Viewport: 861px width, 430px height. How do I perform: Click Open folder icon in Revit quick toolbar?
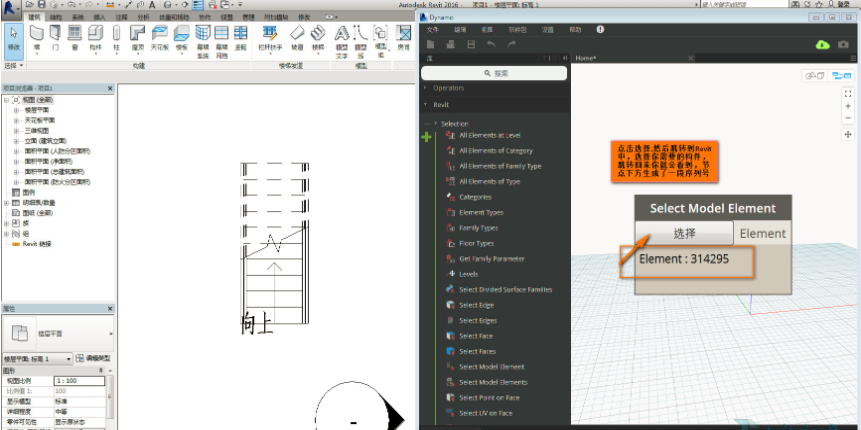(x=30, y=4)
